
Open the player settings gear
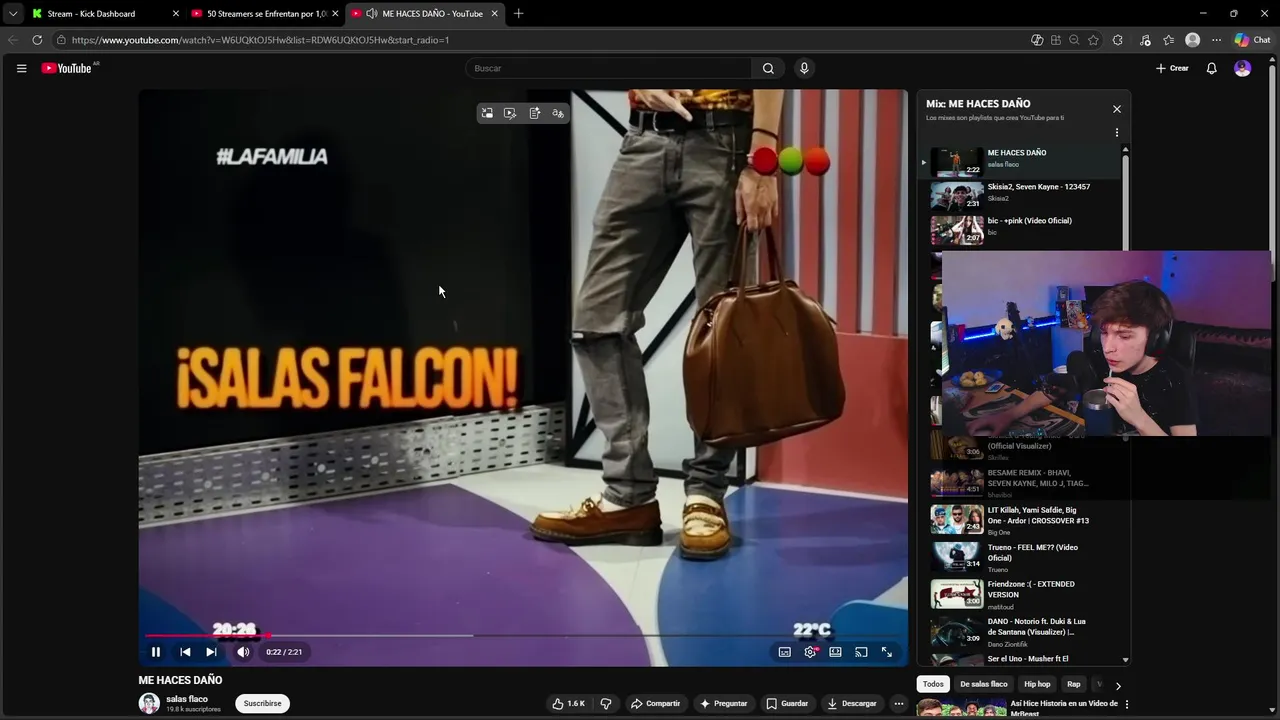pyautogui.click(x=811, y=652)
